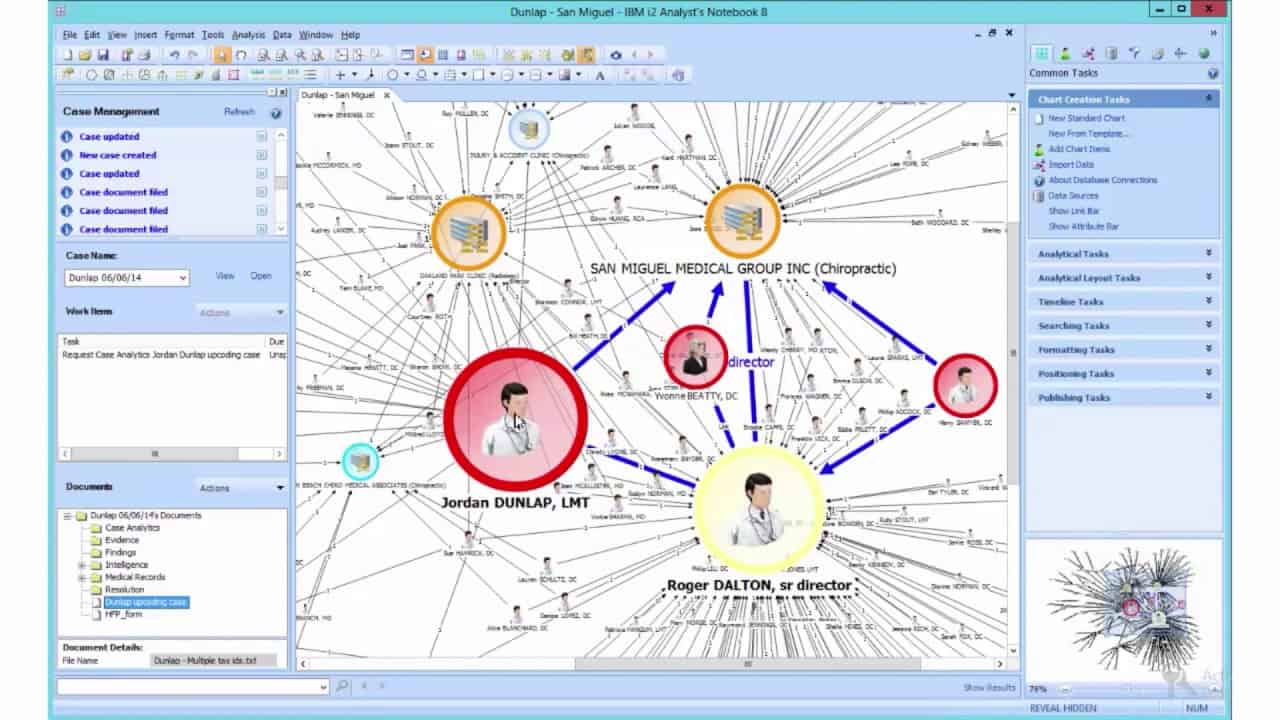This screenshot has height=720, width=1280.
Task: Open the green grid task pane icon
Action: point(1042,54)
